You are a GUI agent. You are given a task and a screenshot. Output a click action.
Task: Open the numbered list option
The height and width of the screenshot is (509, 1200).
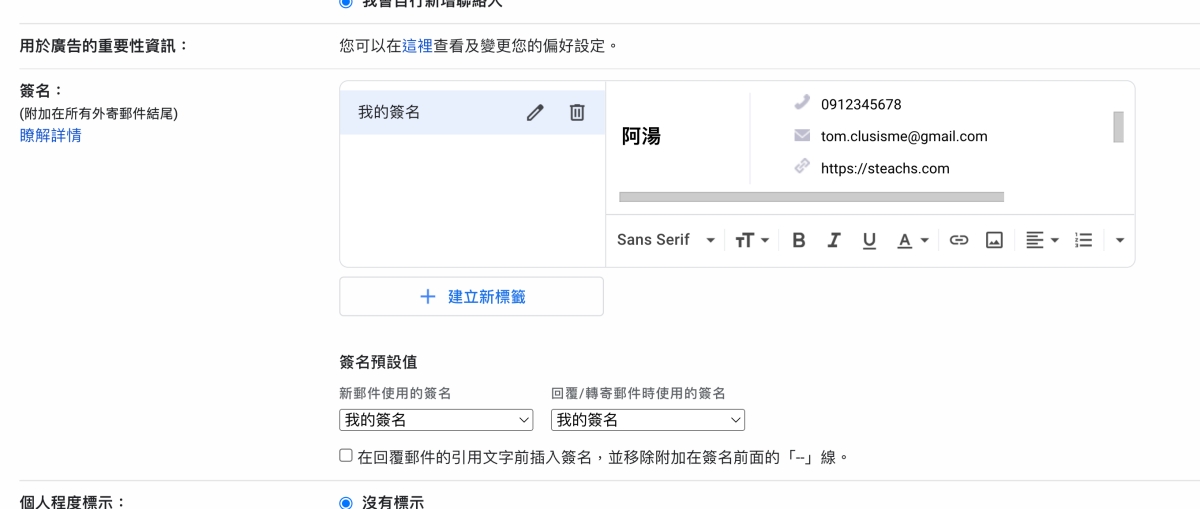click(x=1083, y=240)
